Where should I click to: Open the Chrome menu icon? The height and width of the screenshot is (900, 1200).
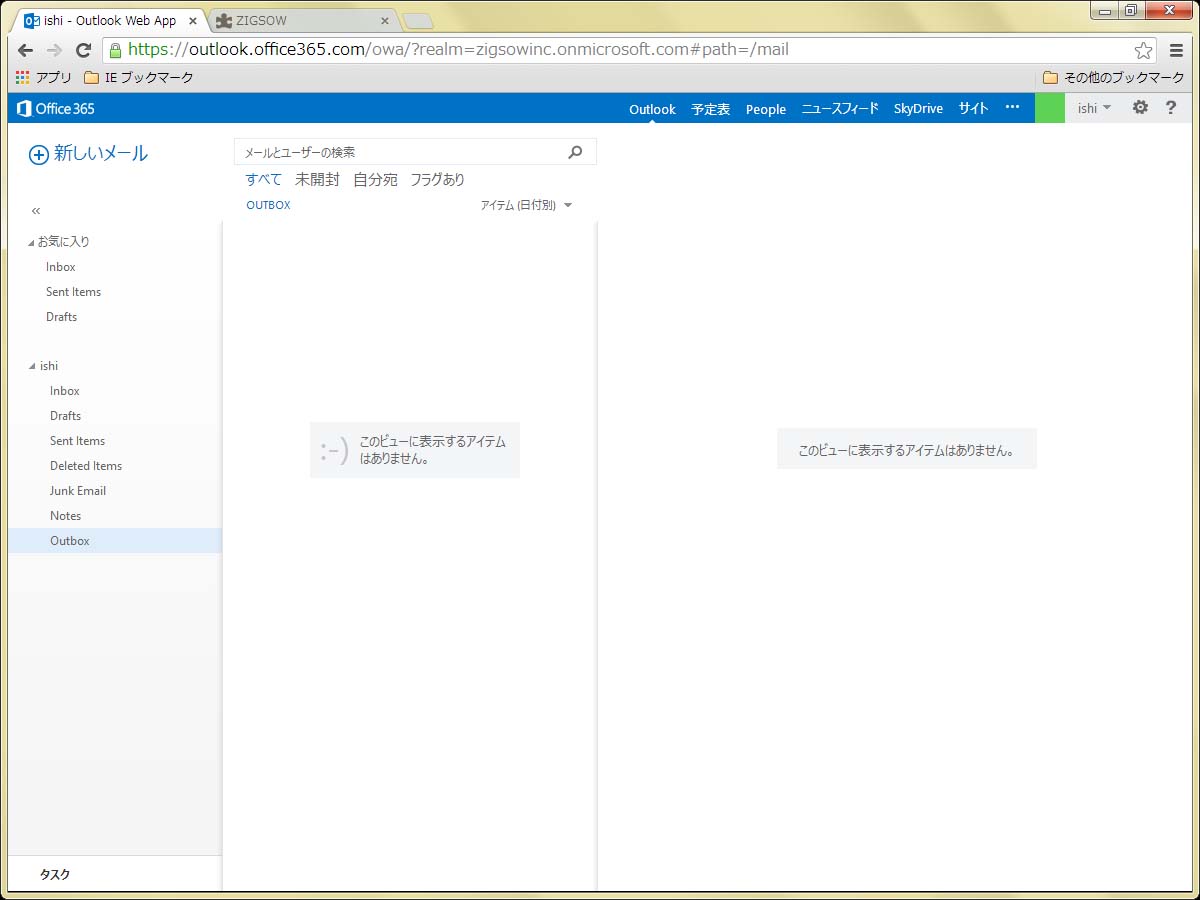tap(1177, 50)
